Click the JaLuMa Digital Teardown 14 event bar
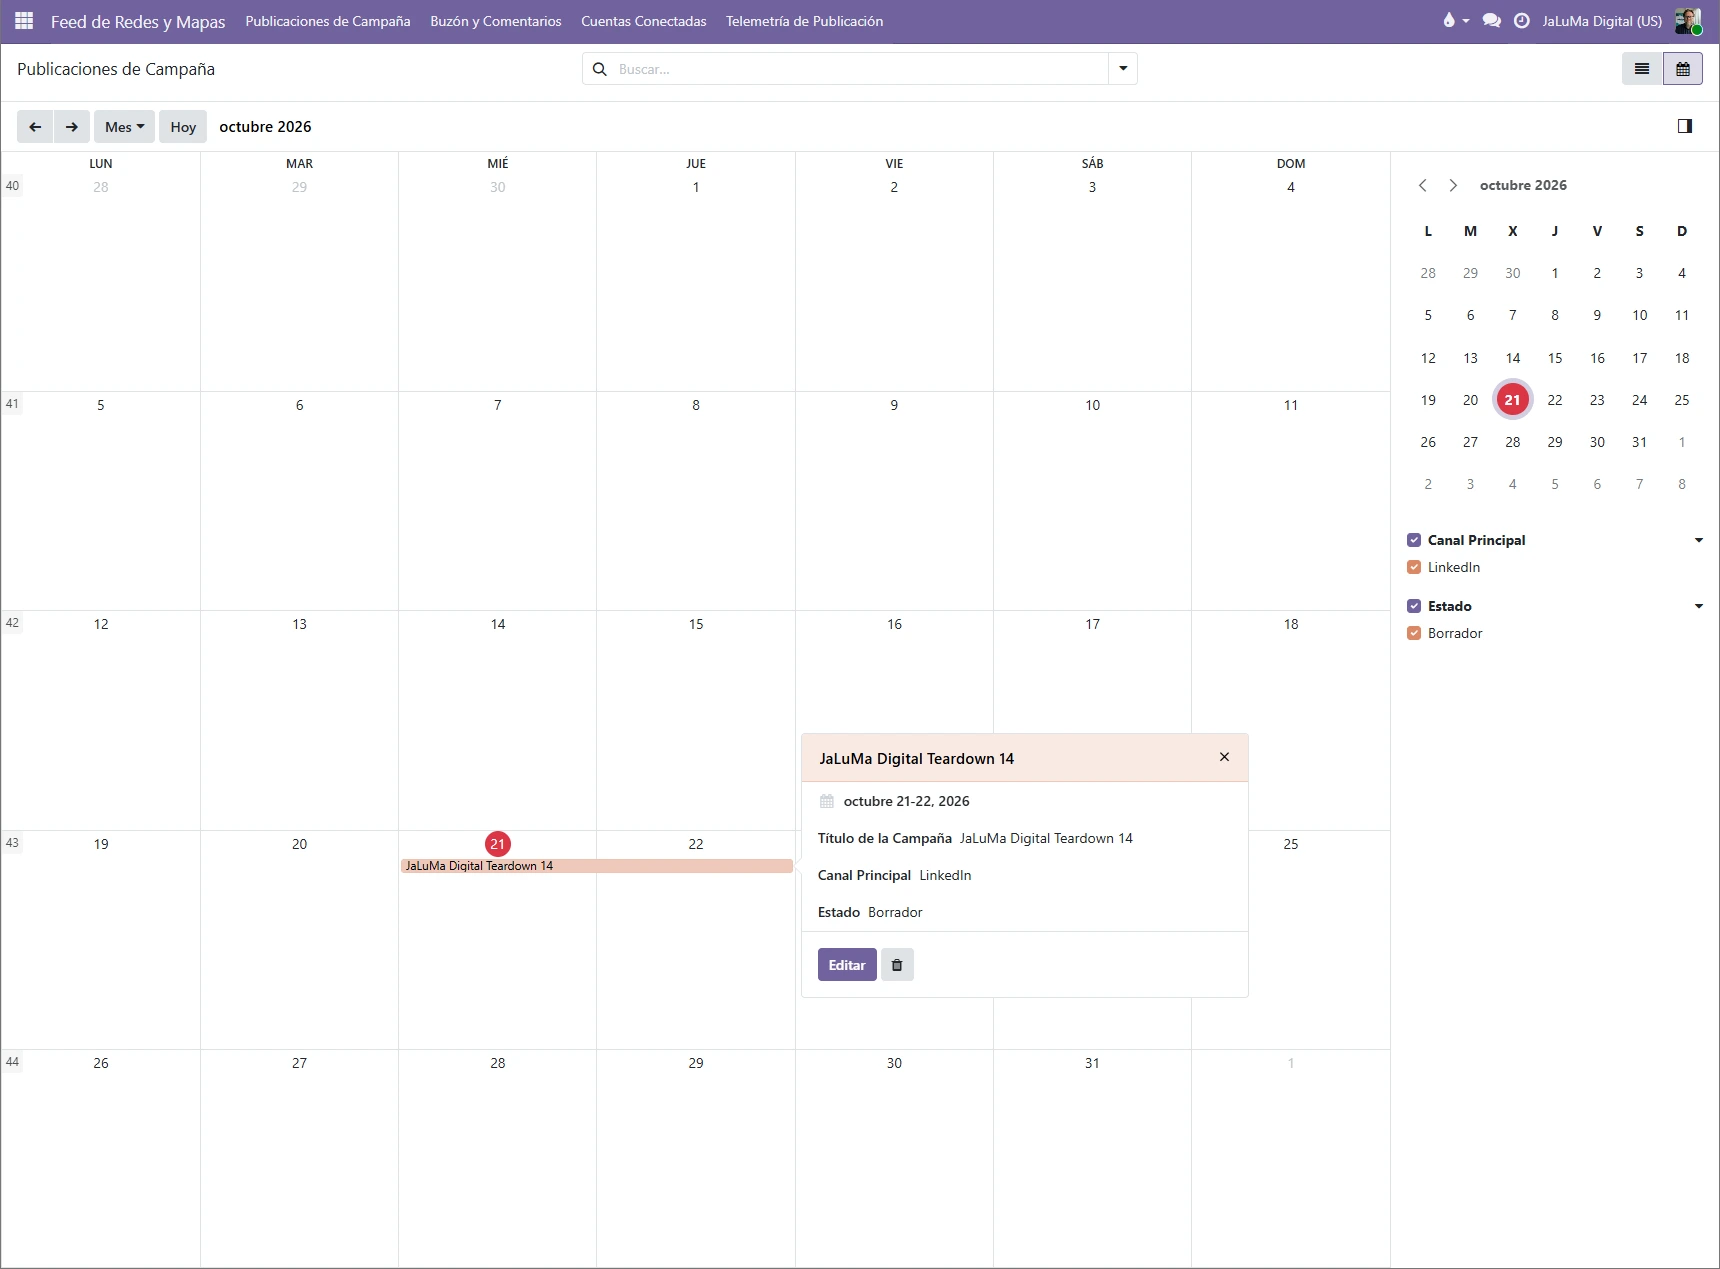The image size is (1720, 1269). pos(597,866)
